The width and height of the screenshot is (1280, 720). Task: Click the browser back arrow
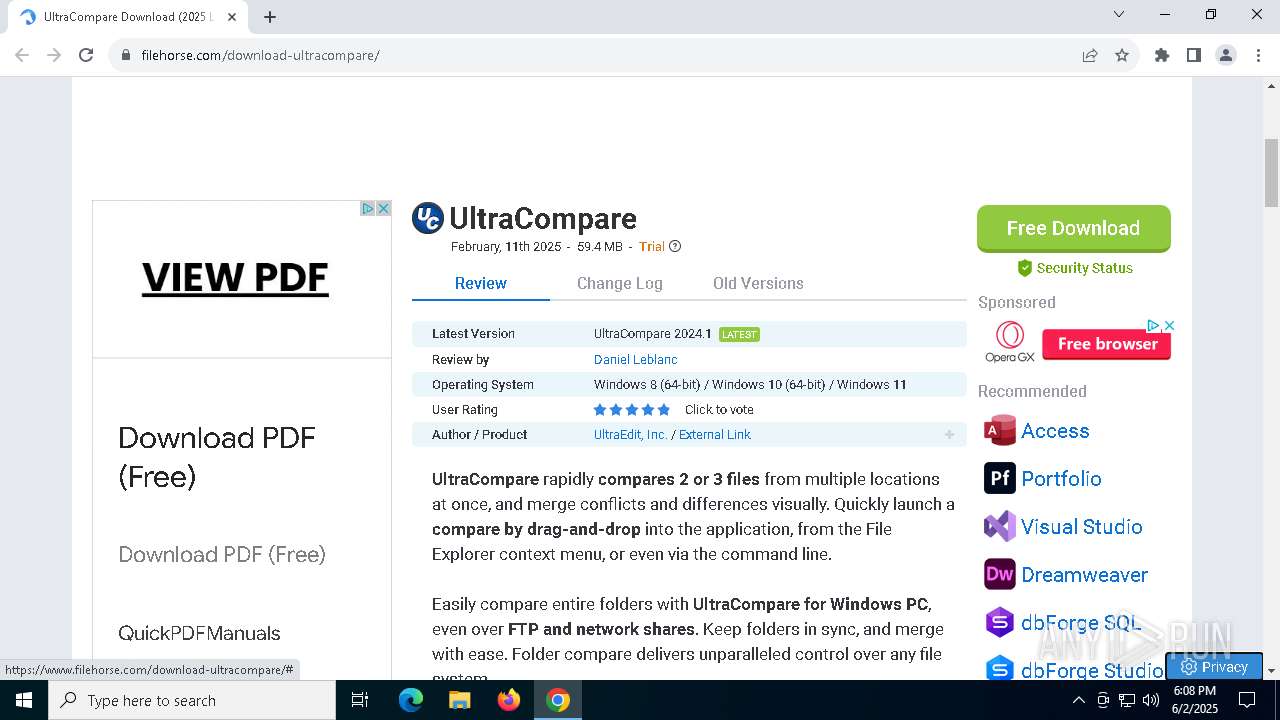click(x=22, y=55)
